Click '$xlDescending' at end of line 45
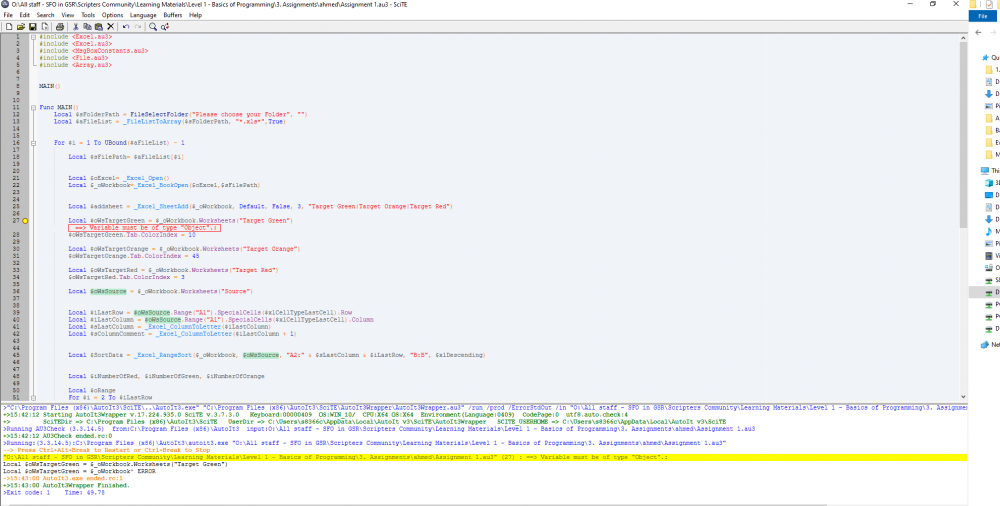The width and height of the screenshot is (1000, 506). (459, 354)
